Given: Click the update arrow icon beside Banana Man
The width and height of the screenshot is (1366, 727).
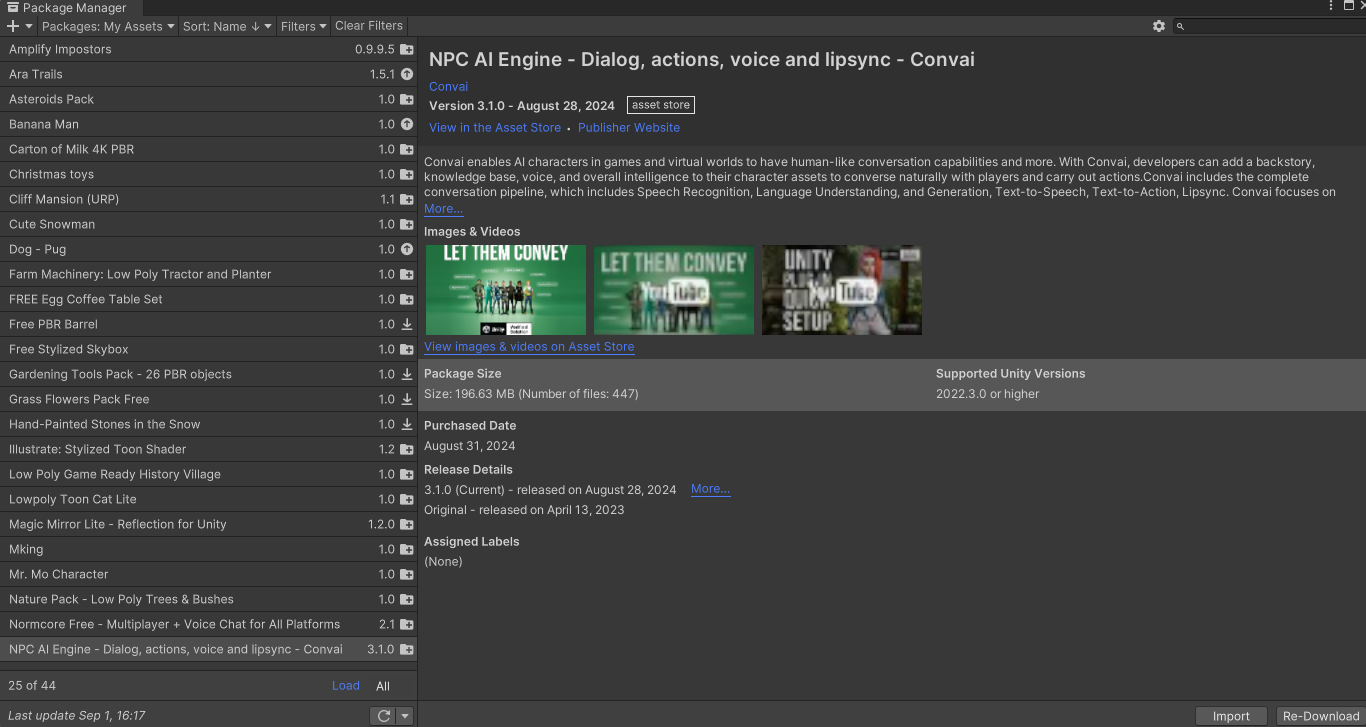Looking at the screenshot, I should (407, 124).
